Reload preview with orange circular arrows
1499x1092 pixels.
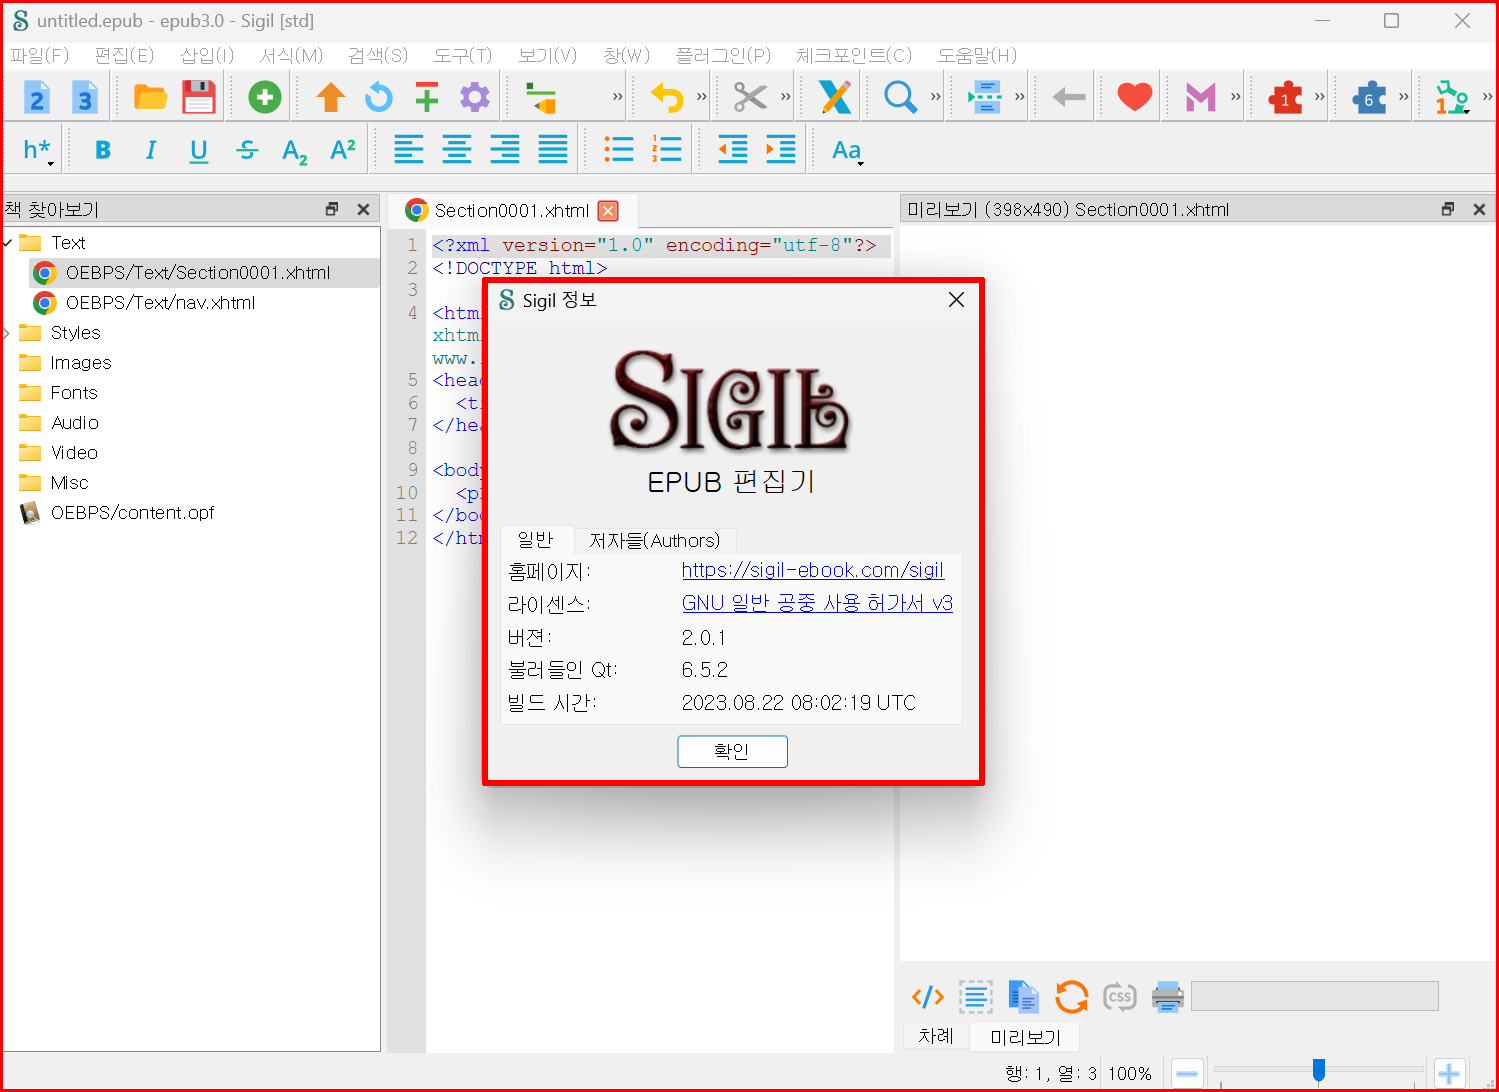tap(1072, 997)
